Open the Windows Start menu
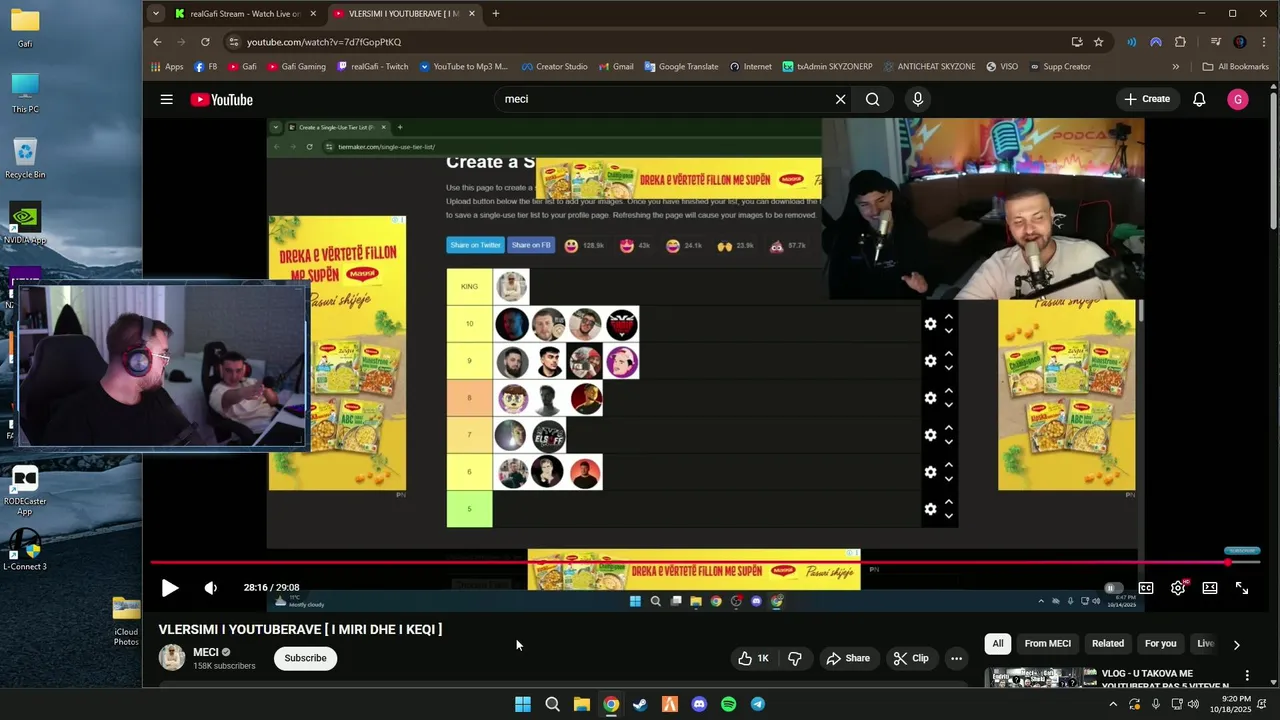The height and width of the screenshot is (720, 1280). [x=523, y=704]
